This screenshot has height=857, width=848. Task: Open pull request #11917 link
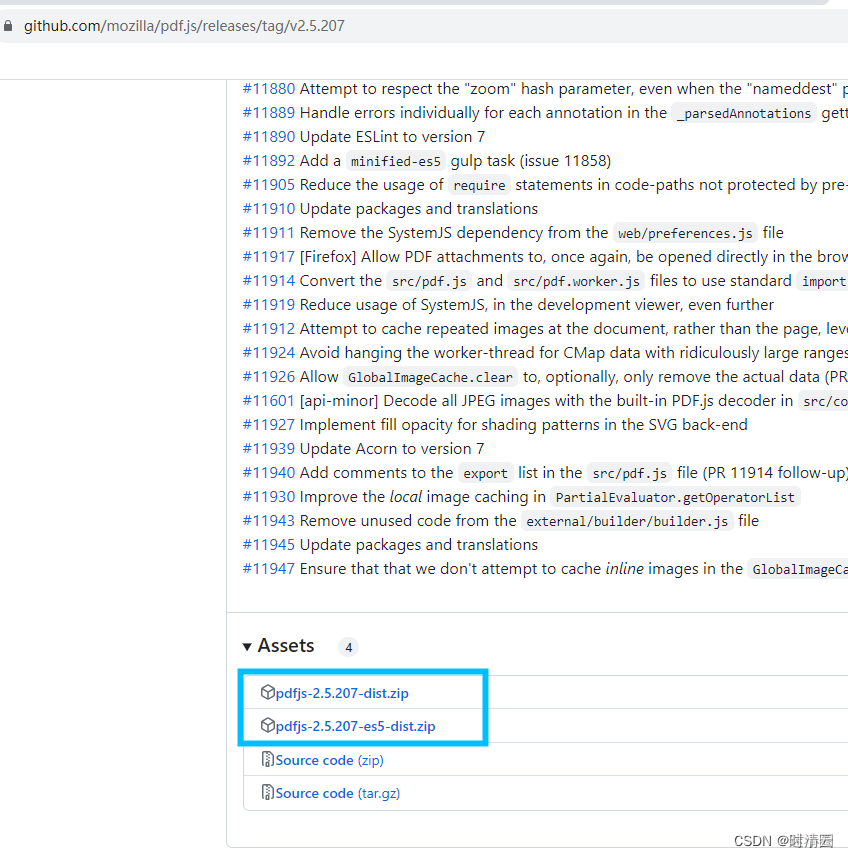tap(269, 256)
